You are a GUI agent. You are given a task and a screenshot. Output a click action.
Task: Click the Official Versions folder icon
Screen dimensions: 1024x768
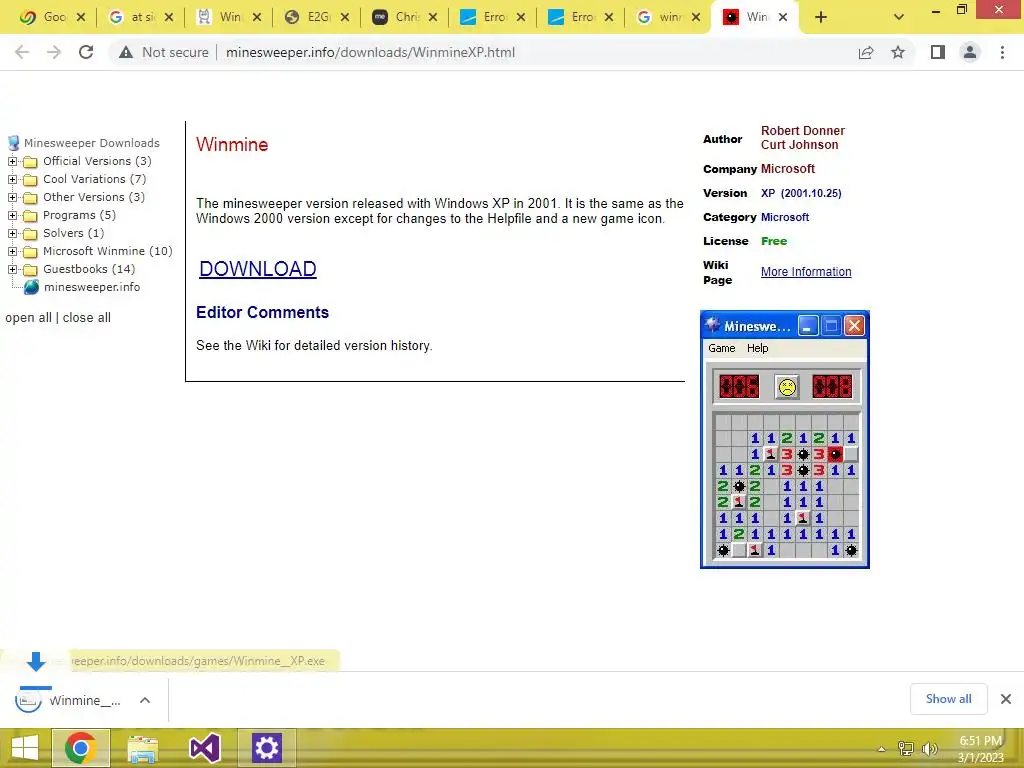(30, 161)
